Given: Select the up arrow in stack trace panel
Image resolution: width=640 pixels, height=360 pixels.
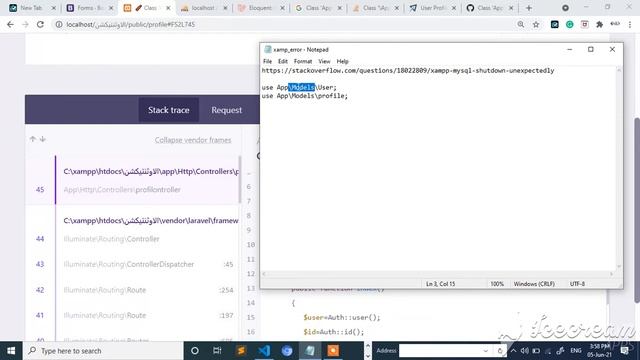Looking at the screenshot, I should [x=33, y=139].
